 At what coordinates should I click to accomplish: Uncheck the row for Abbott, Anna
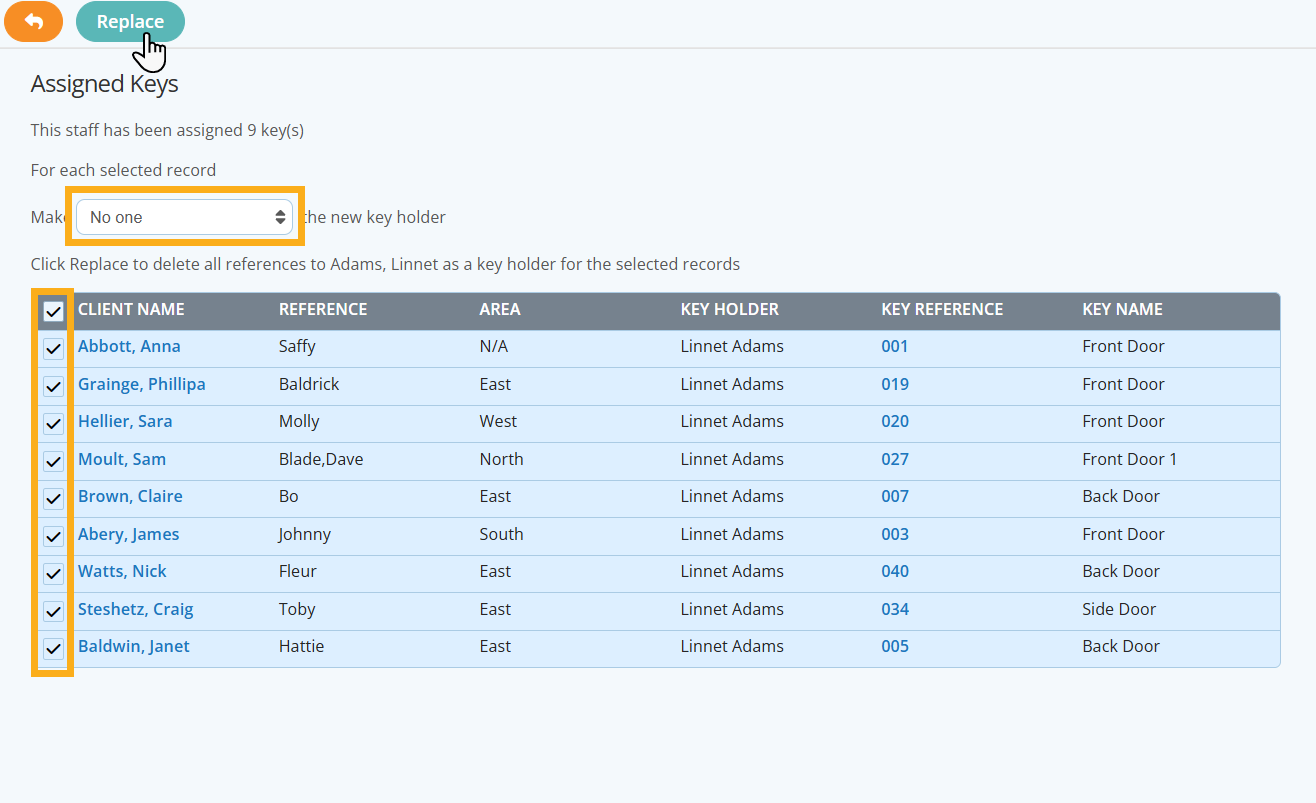[52, 348]
